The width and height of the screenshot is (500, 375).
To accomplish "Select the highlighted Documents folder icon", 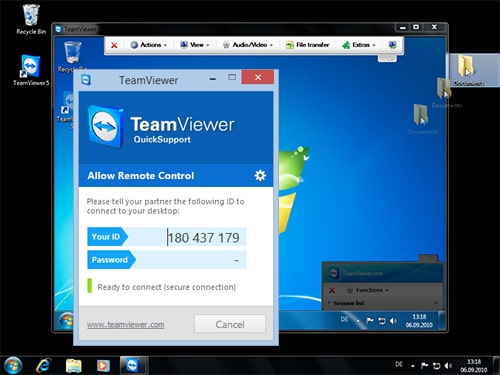I will point(468,70).
